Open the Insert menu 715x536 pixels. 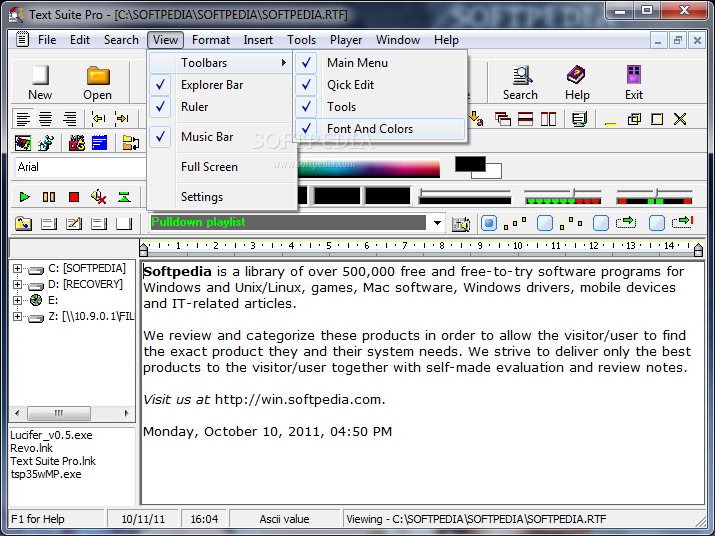tap(258, 40)
